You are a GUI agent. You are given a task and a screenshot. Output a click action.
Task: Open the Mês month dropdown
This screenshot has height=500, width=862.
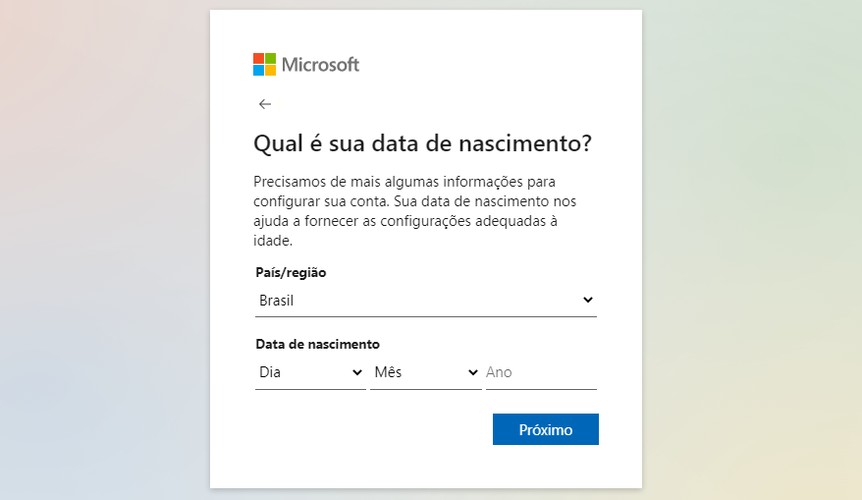(x=426, y=373)
